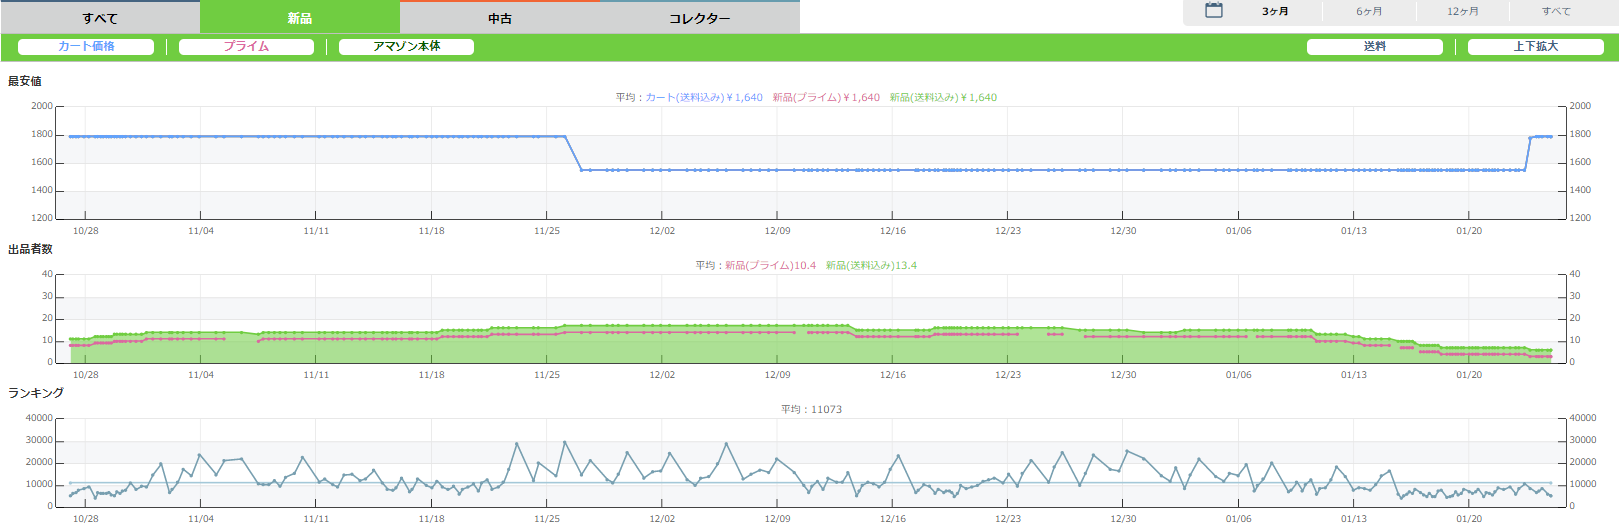Open the calendar date picker icon
Viewport: 1619px width, 527px height.
[x=1213, y=11]
